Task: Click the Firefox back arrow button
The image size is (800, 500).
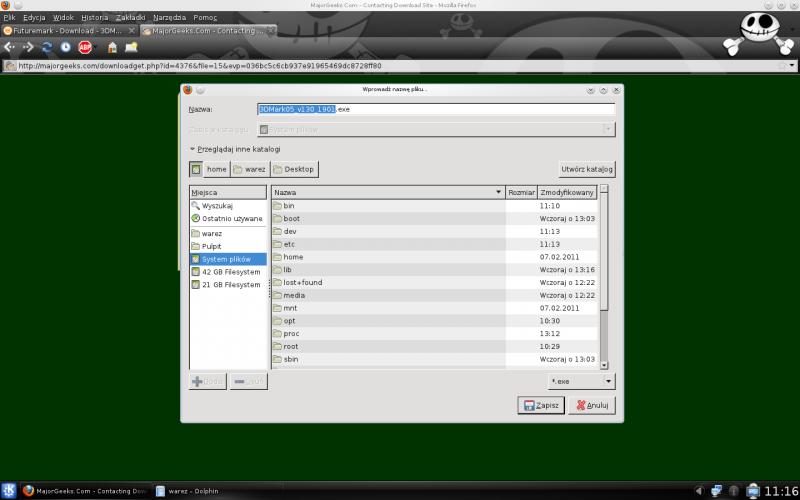Action: (10, 47)
